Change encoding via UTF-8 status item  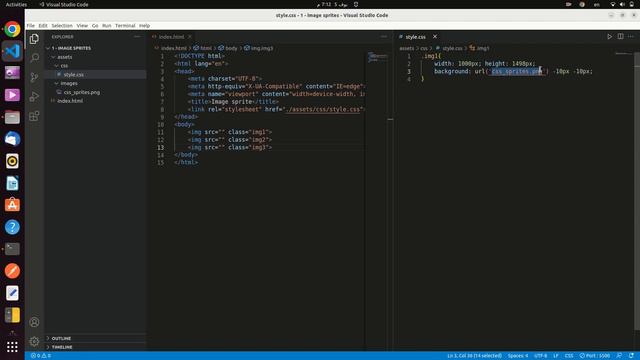(541, 356)
